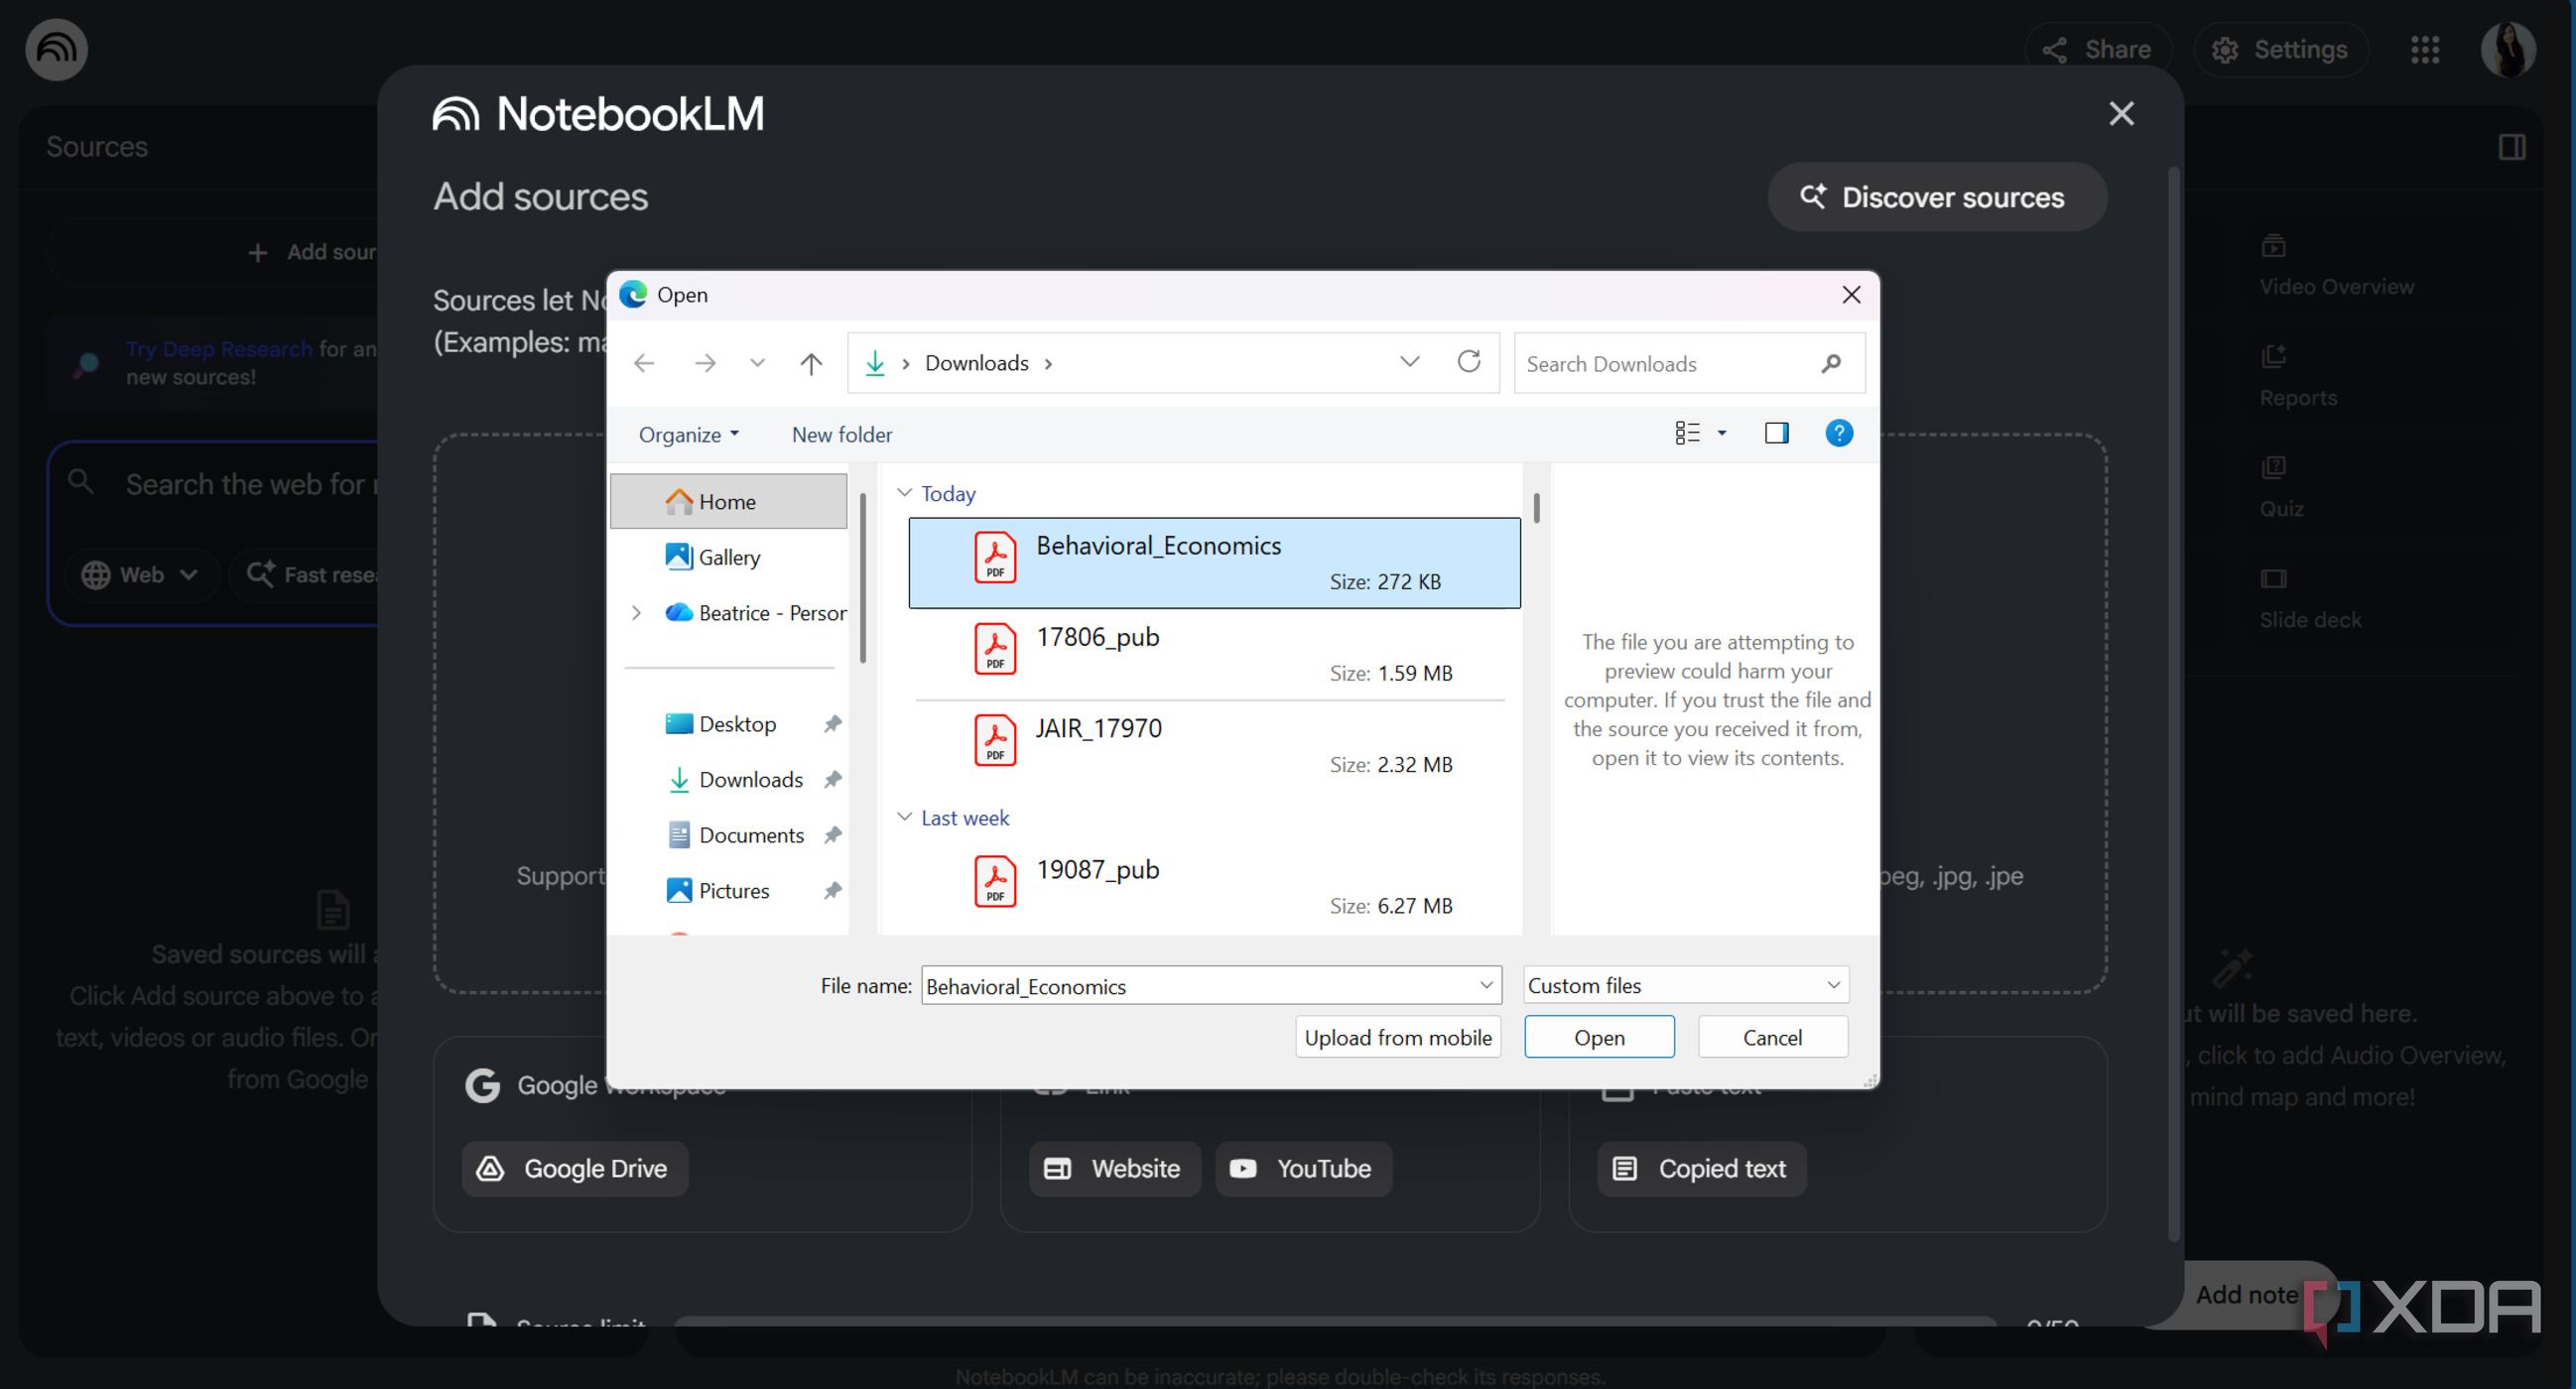Viewport: 2576px width, 1389px height.
Task: Click the forward navigation arrow
Action: [x=705, y=363]
